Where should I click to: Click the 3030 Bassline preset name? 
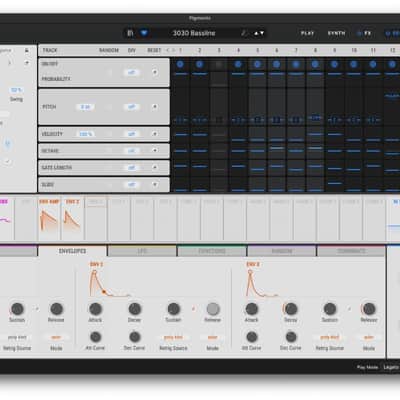click(194, 33)
